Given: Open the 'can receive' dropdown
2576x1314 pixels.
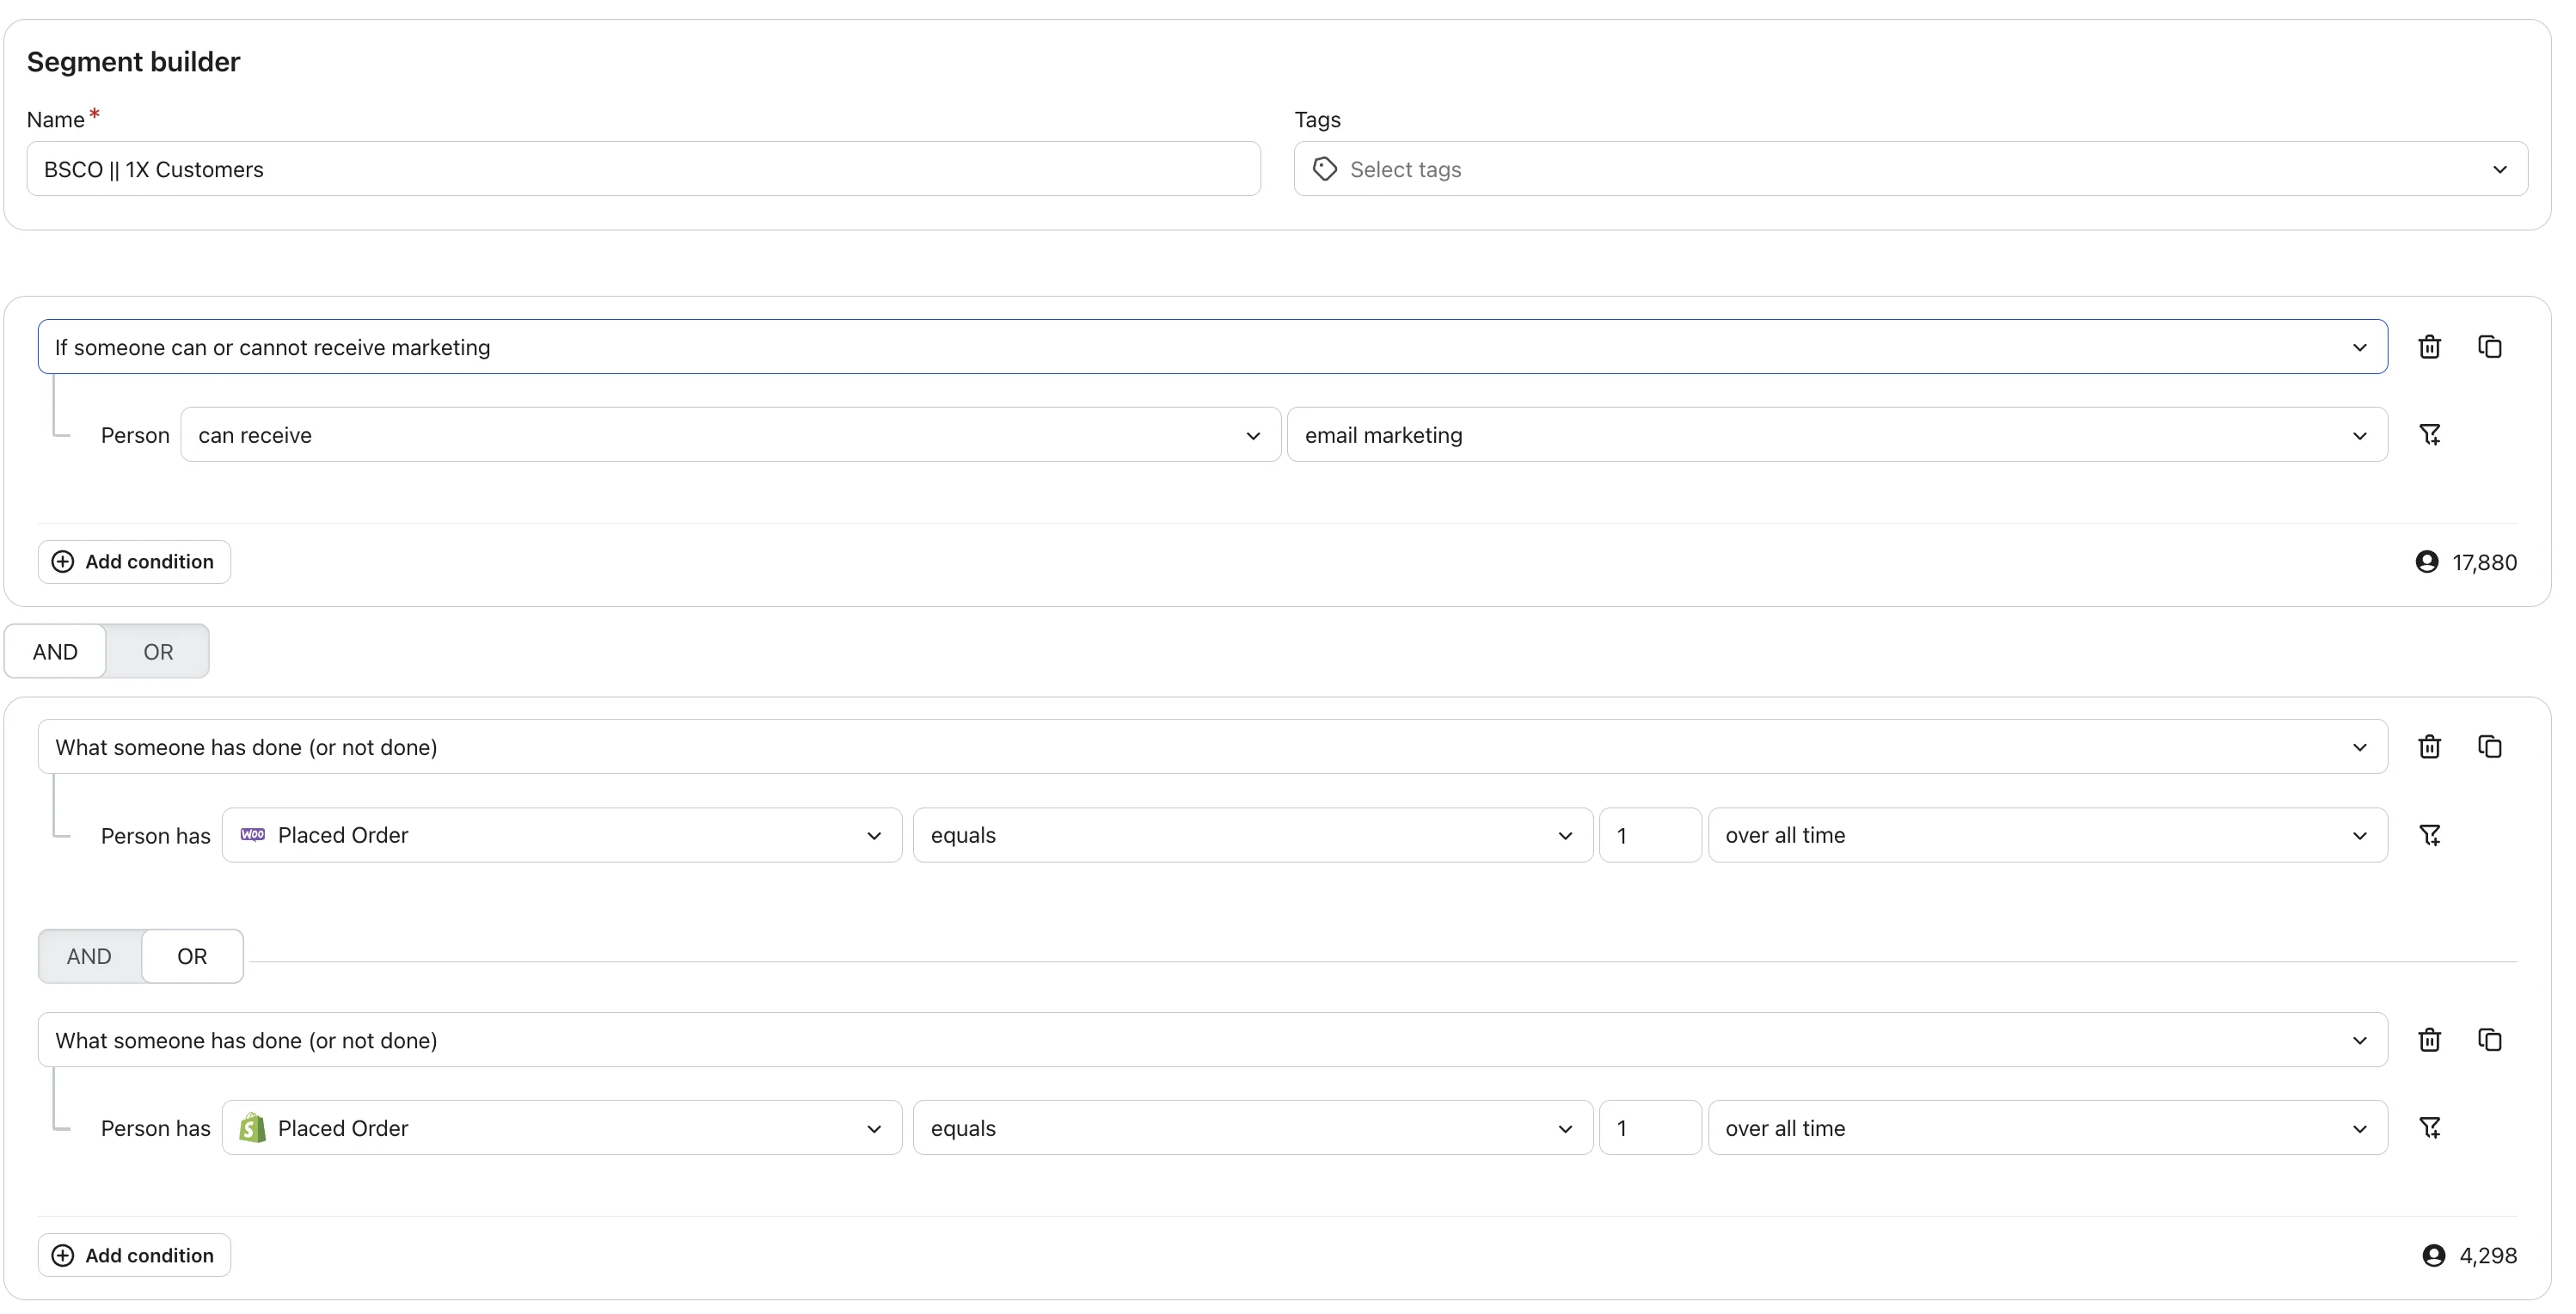Looking at the screenshot, I should coord(730,435).
